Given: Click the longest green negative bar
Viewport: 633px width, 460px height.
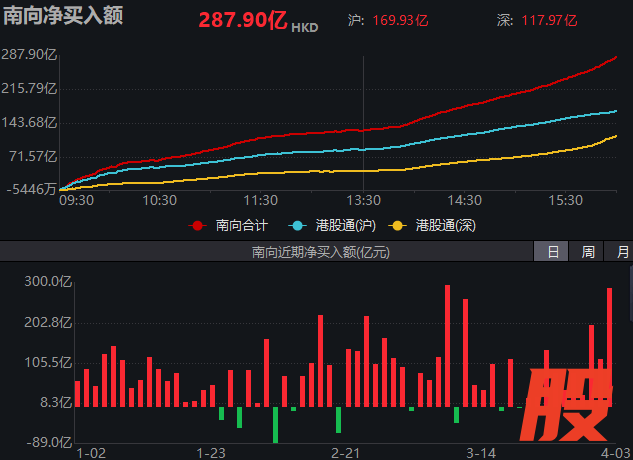Looking at the screenshot, I should (275, 424).
